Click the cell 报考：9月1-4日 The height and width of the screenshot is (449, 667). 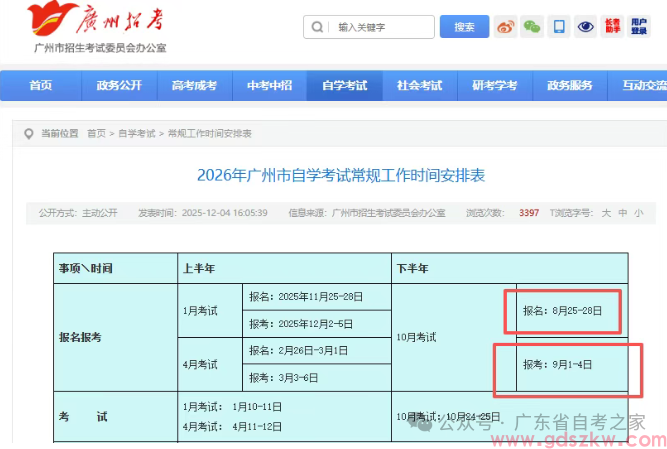point(572,364)
